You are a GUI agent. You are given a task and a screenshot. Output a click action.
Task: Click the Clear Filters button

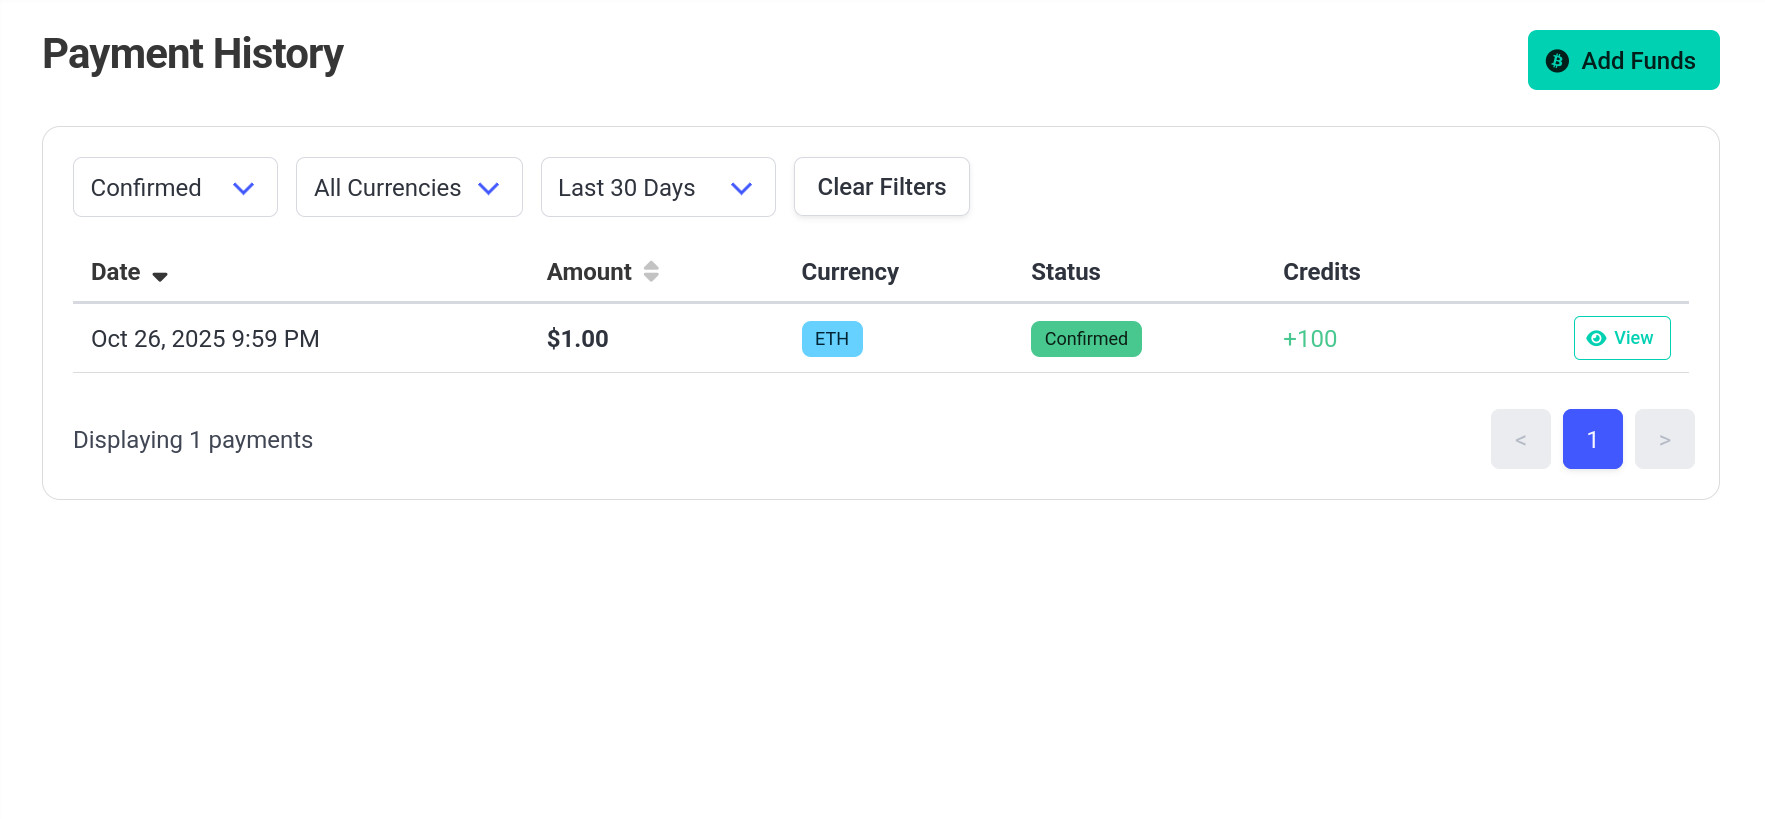click(x=881, y=186)
